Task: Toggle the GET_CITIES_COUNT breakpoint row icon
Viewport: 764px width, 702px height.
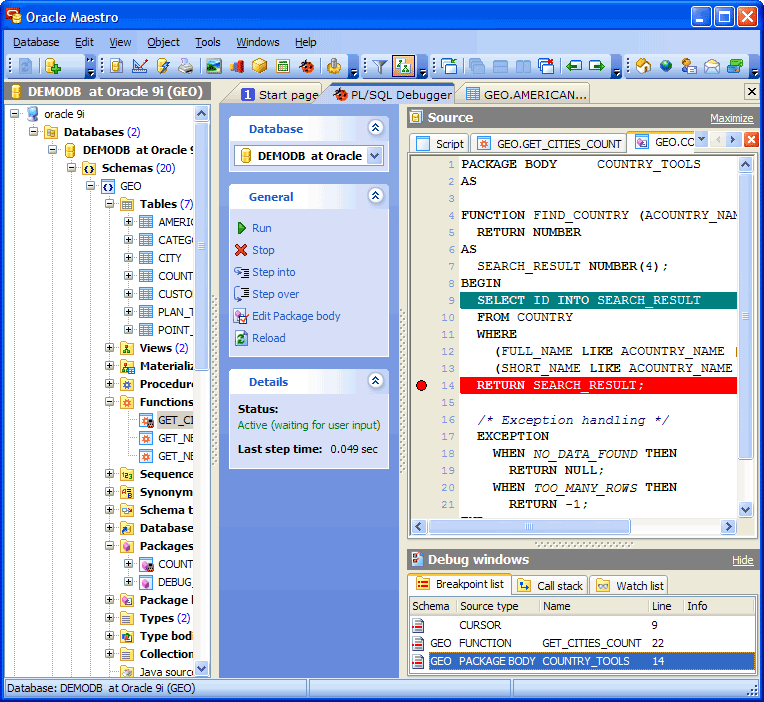Action: (418, 643)
